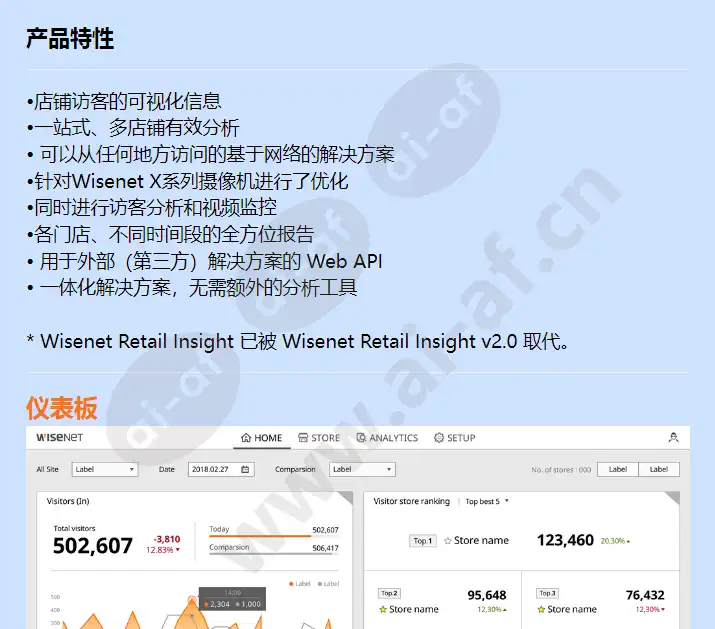The image size is (715, 629).
Task: Open the HOME tab
Action: click(x=261, y=438)
